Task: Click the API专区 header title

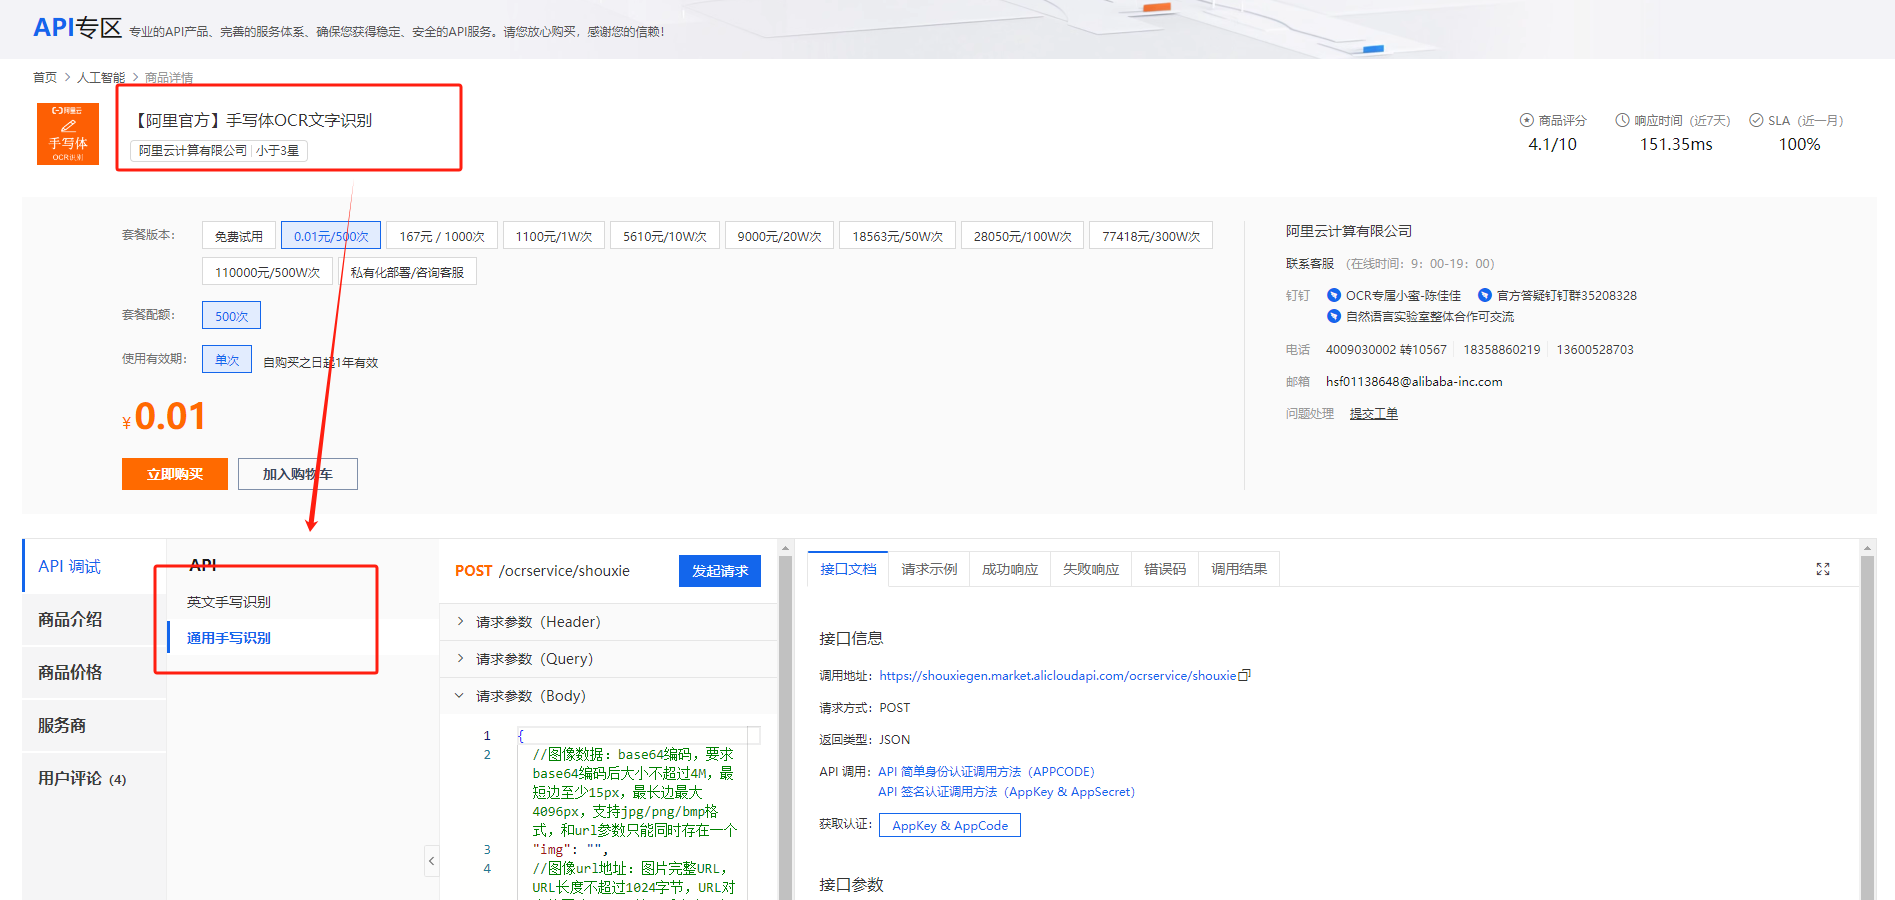Action: tap(77, 27)
